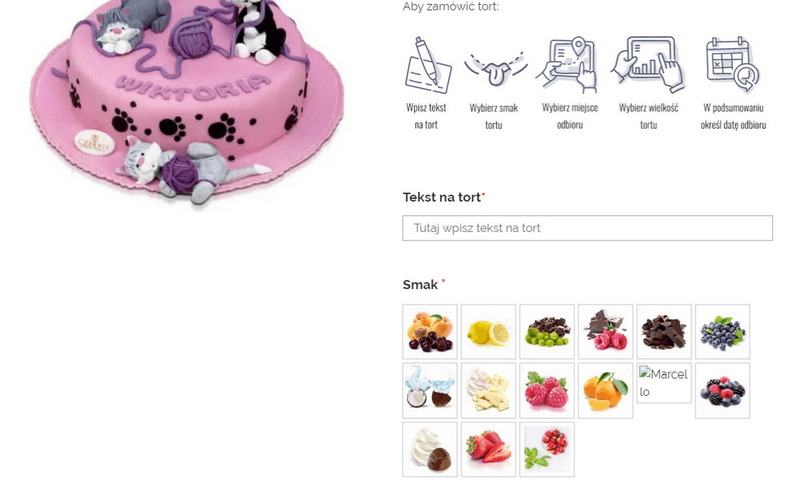
Task: Pick the coconut flavor tile
Action: [430, 391]
